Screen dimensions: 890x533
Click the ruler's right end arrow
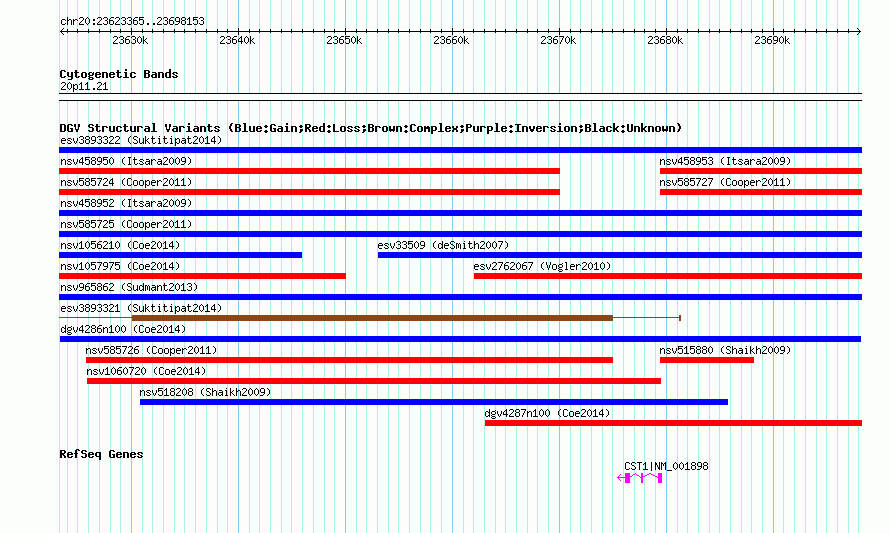click(859, 32)
